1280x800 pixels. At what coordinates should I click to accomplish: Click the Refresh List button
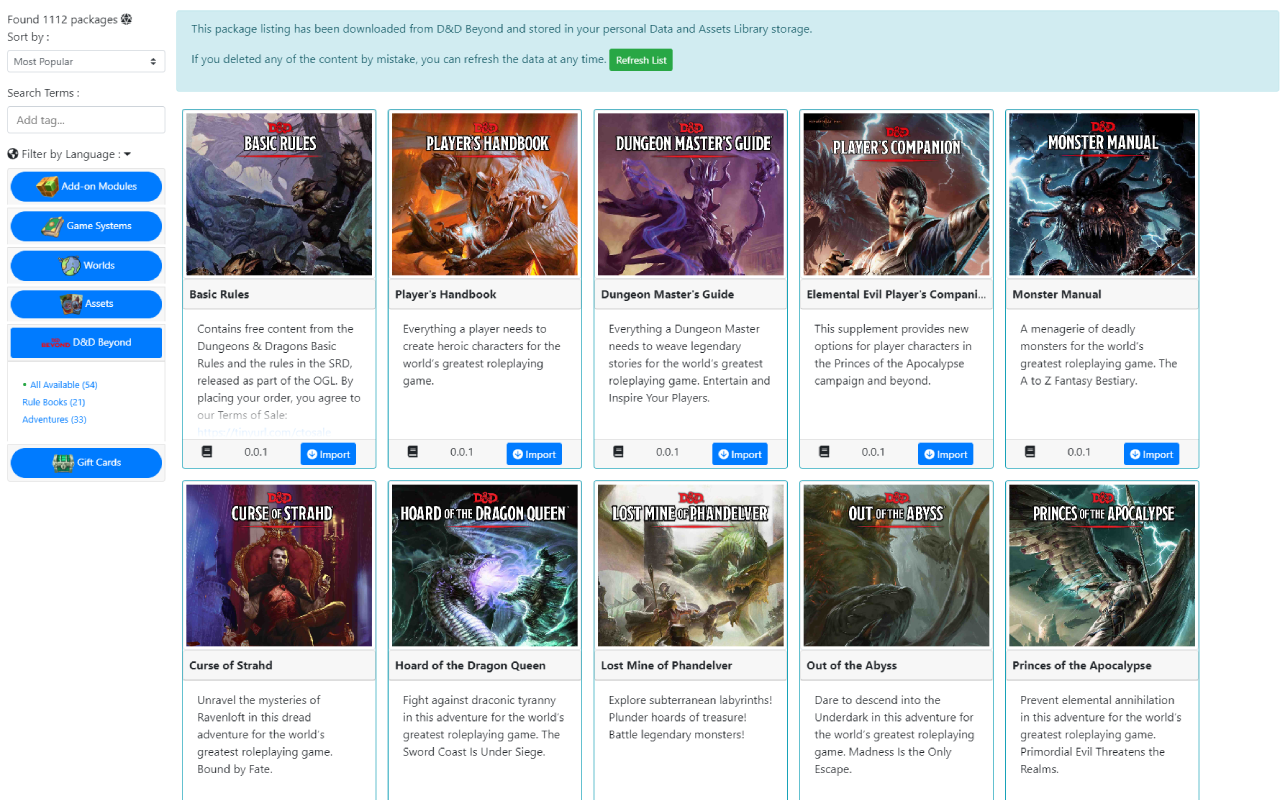point(641,60)
